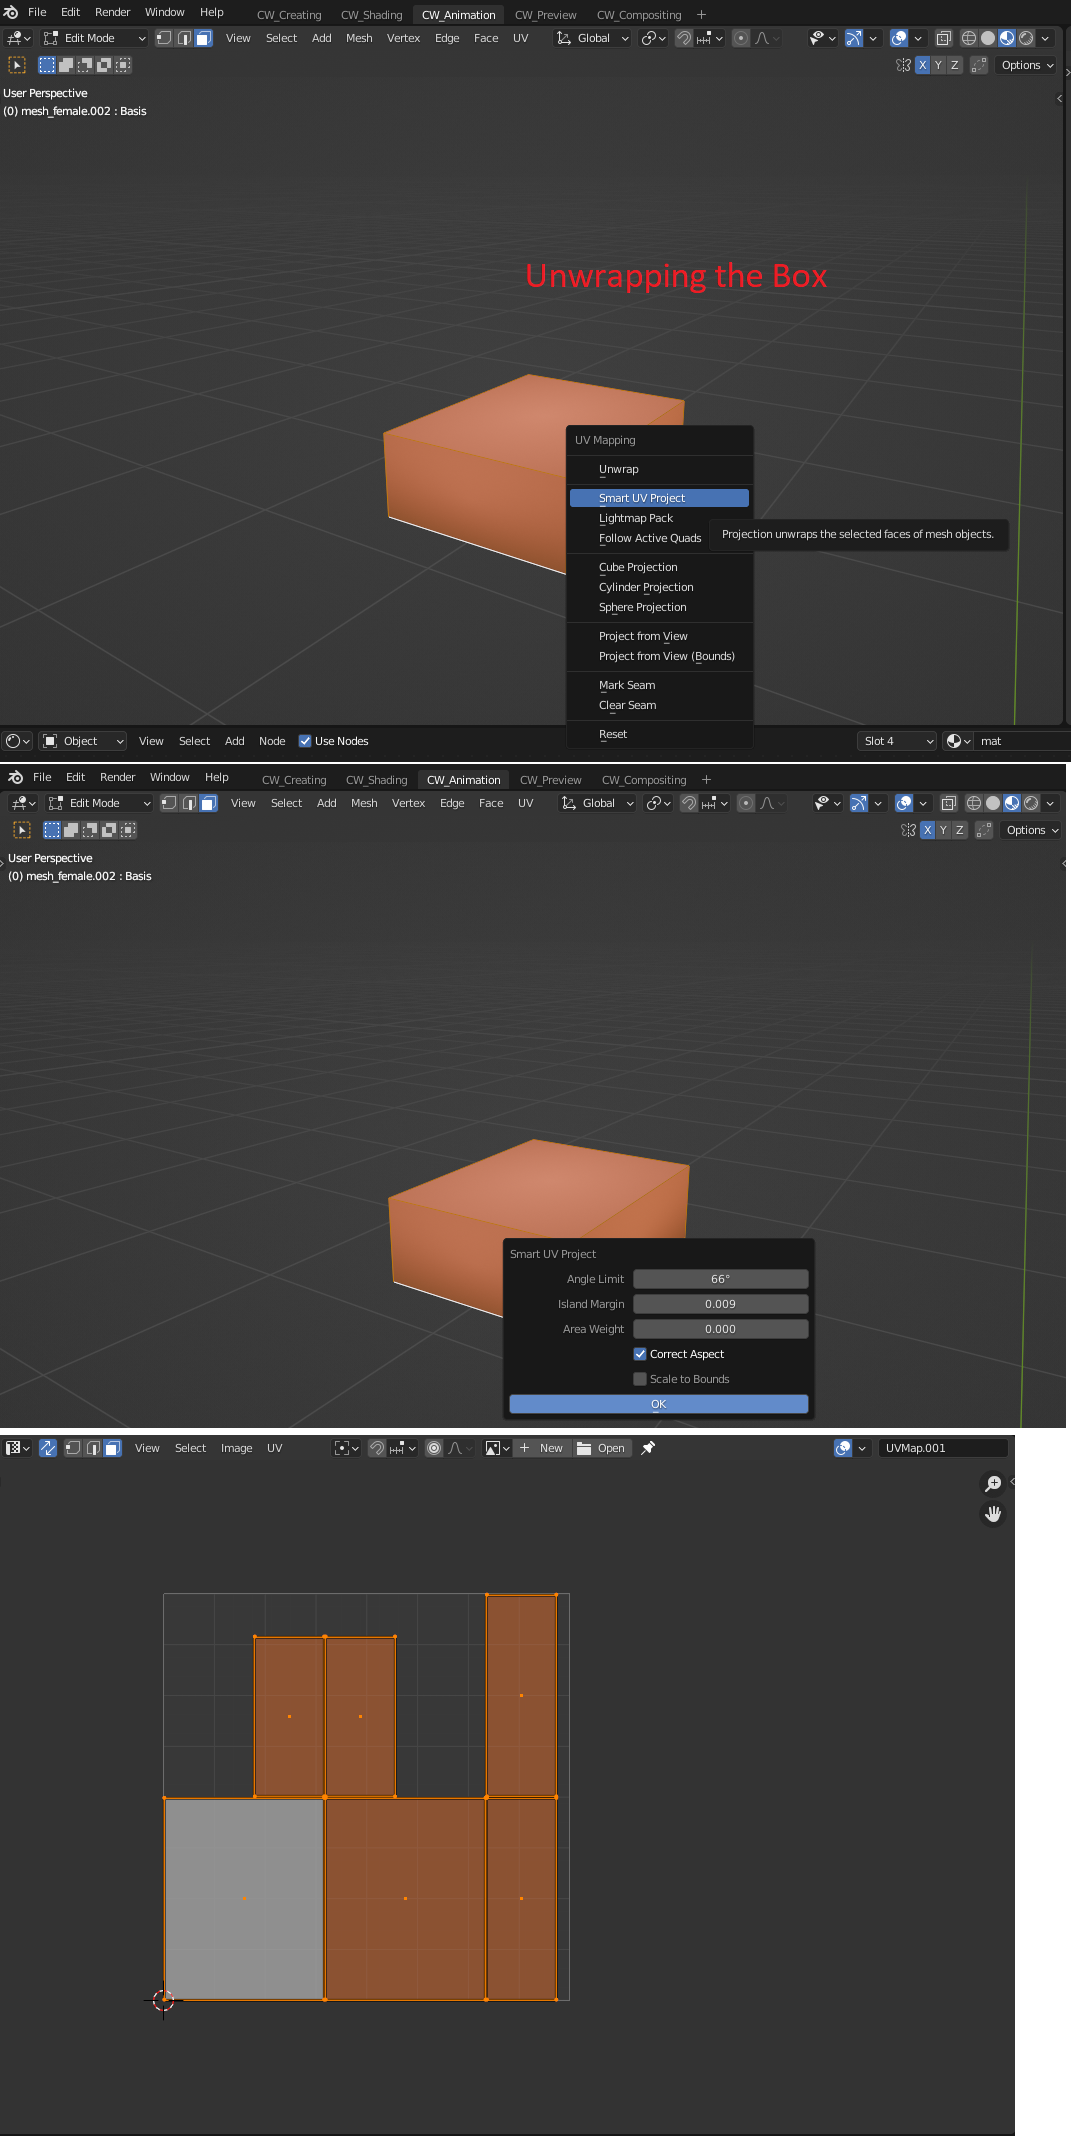Click the Angle Limit 66° field

pos(720,1279)
